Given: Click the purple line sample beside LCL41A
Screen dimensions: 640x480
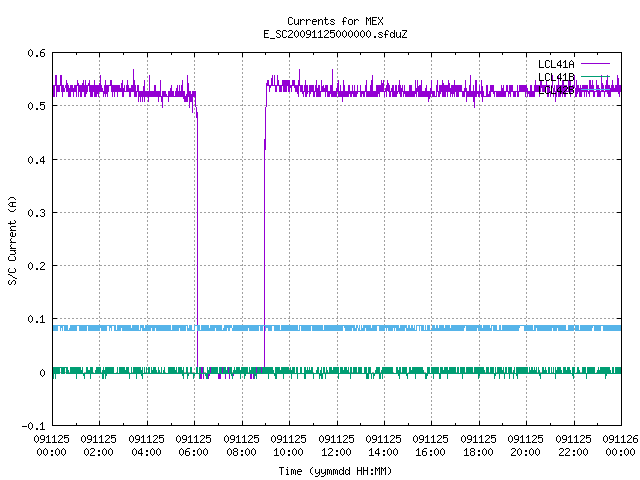Looking at the screenshot, I should click(595, 64).
